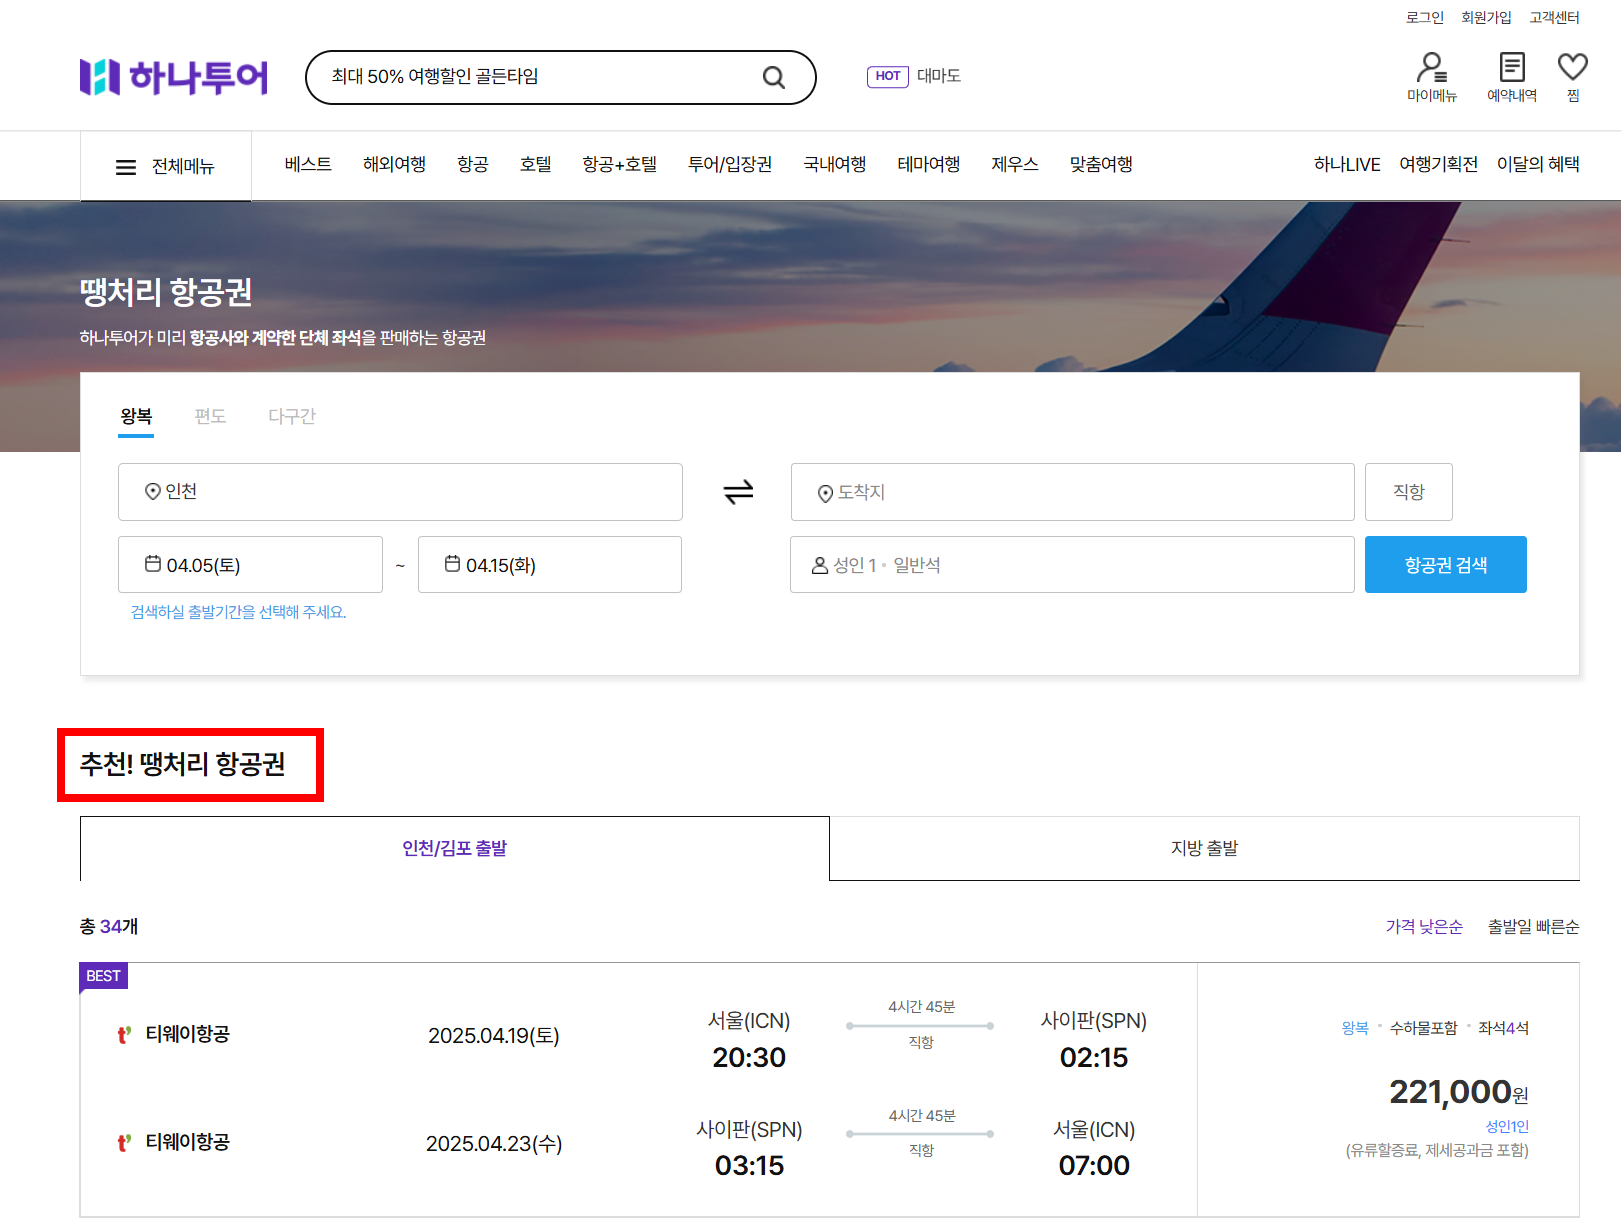Click the 도착지 destination field
The image size is (1621, 1229).
pyautogui.click(x=1072, y=492)
